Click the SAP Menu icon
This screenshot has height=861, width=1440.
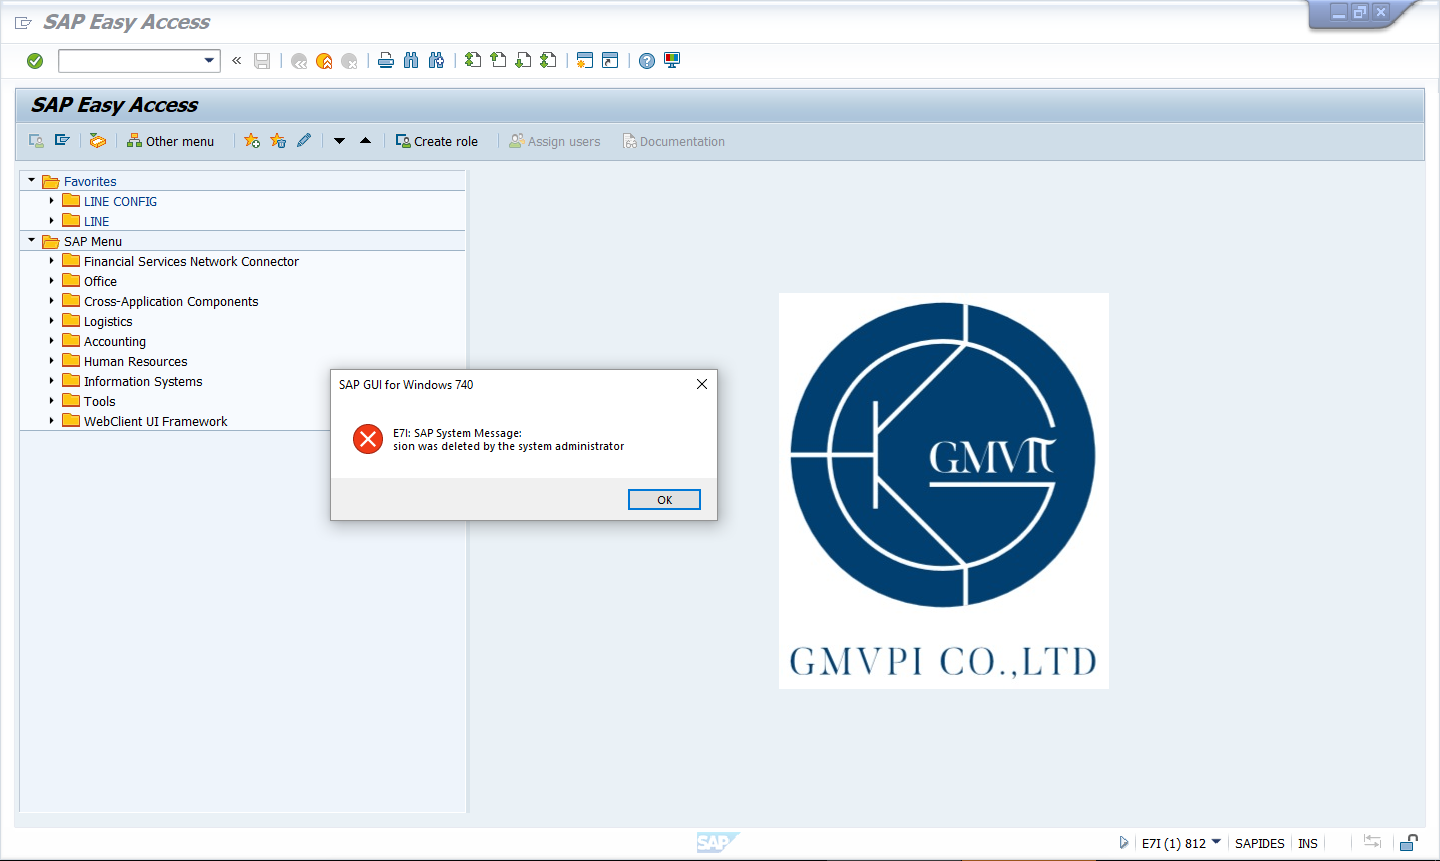62,141
